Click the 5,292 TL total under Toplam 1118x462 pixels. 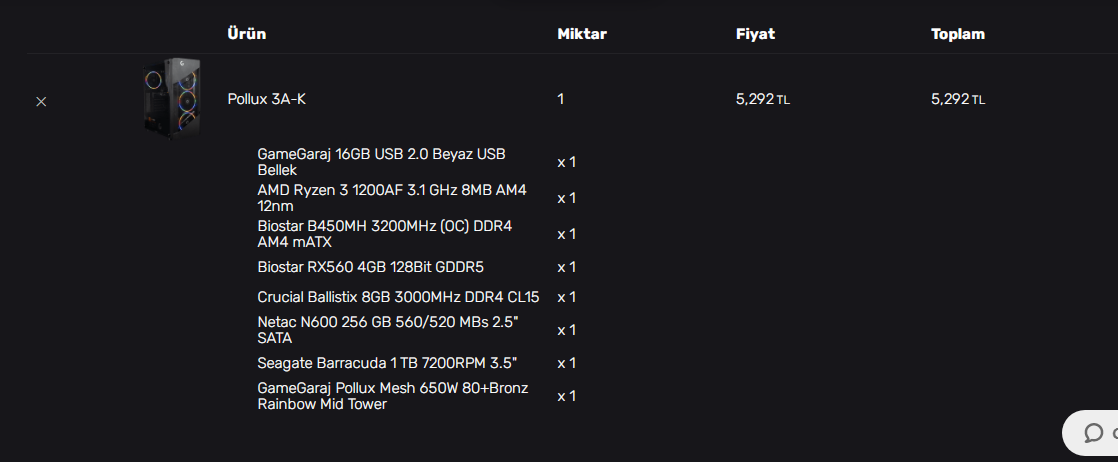tap(957, 99)
